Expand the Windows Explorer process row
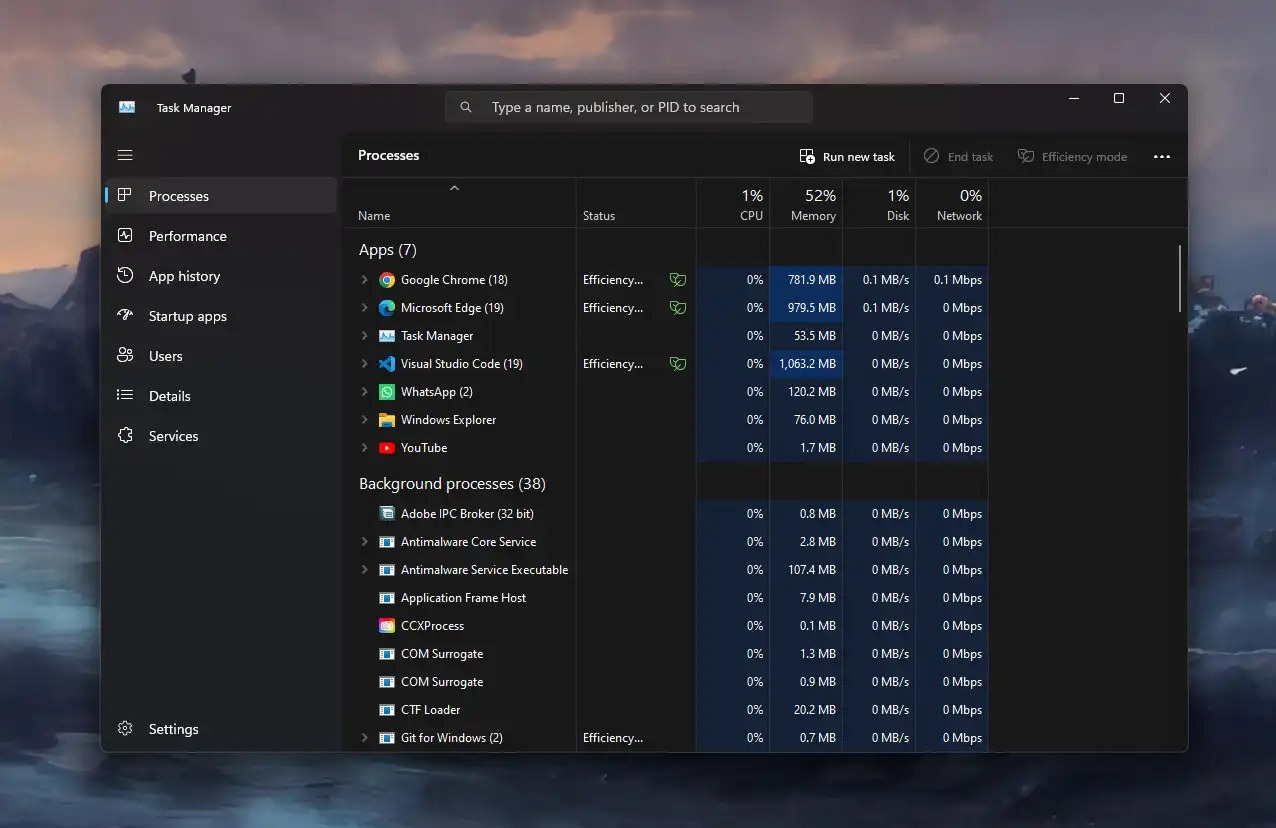Image resolution: width=1276 pixels, height=828 pixels. tap(365, 420)
